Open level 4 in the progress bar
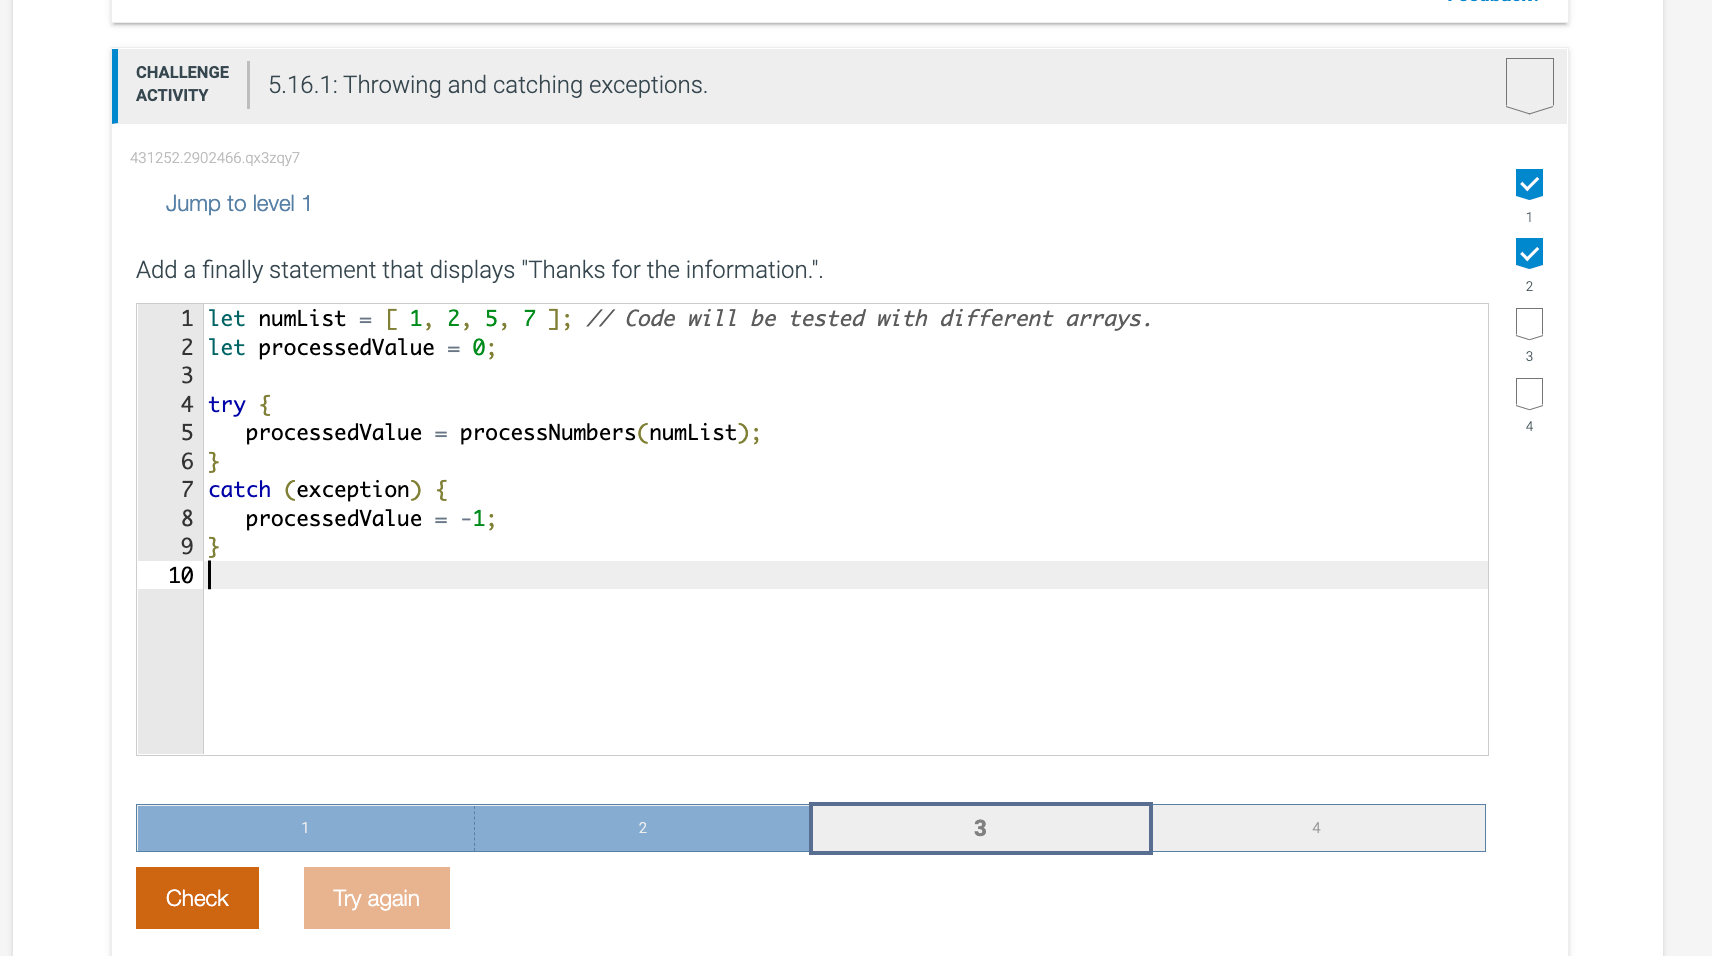The height and width of the screenshot is (956, 1712). (x=1317, y=828)
